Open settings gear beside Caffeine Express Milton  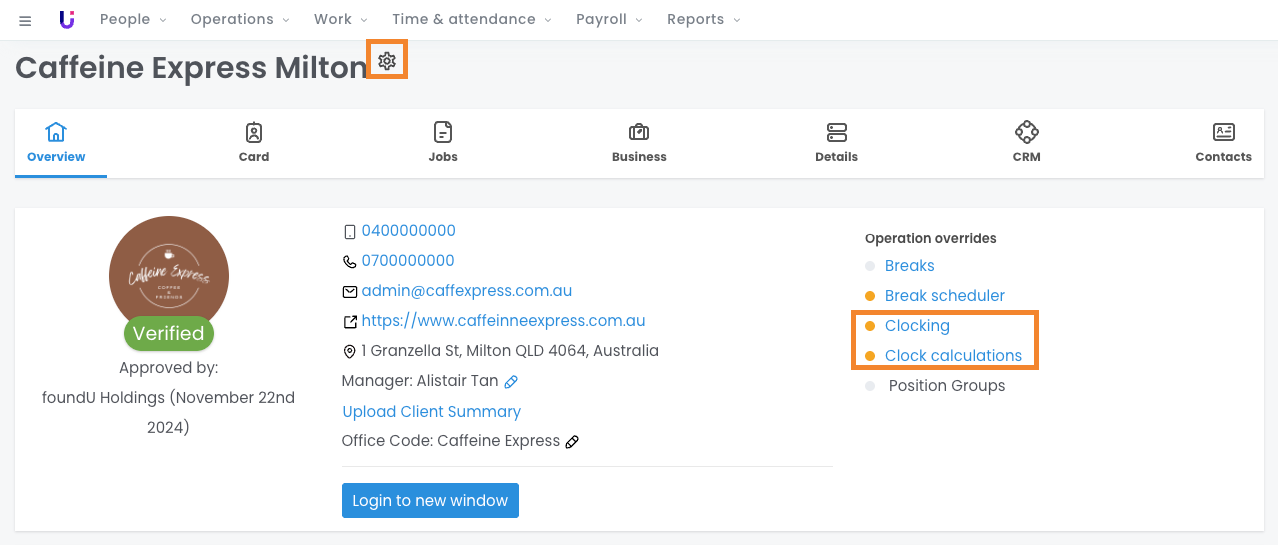tap(387, 61)
